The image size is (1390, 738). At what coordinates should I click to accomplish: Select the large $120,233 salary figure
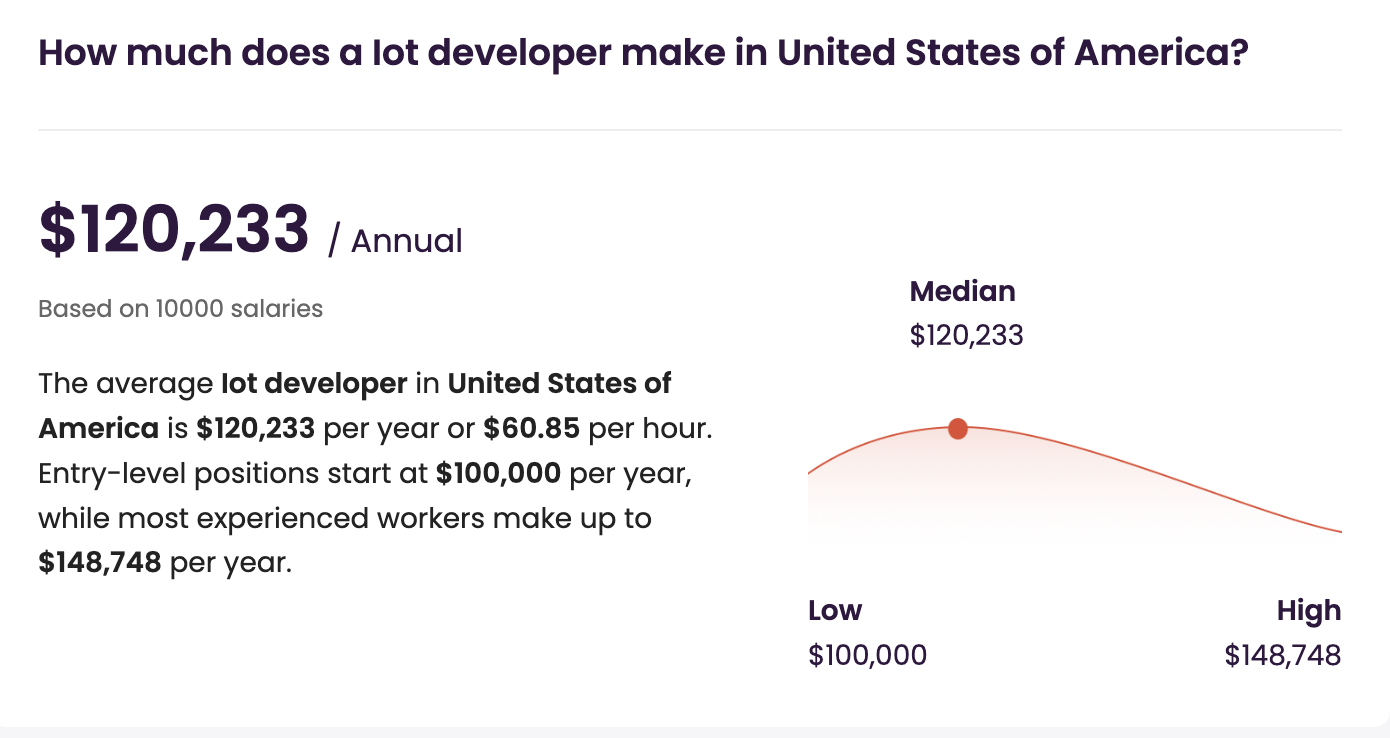pos(174,230)
